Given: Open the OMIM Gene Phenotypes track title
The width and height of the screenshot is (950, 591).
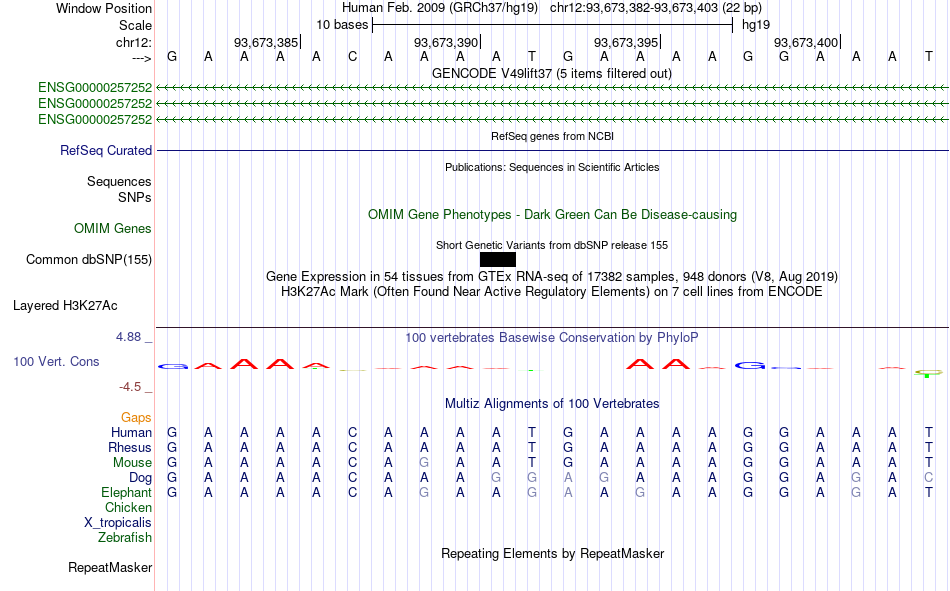Looking at the screenshot, I should click(x=552, y=215).
